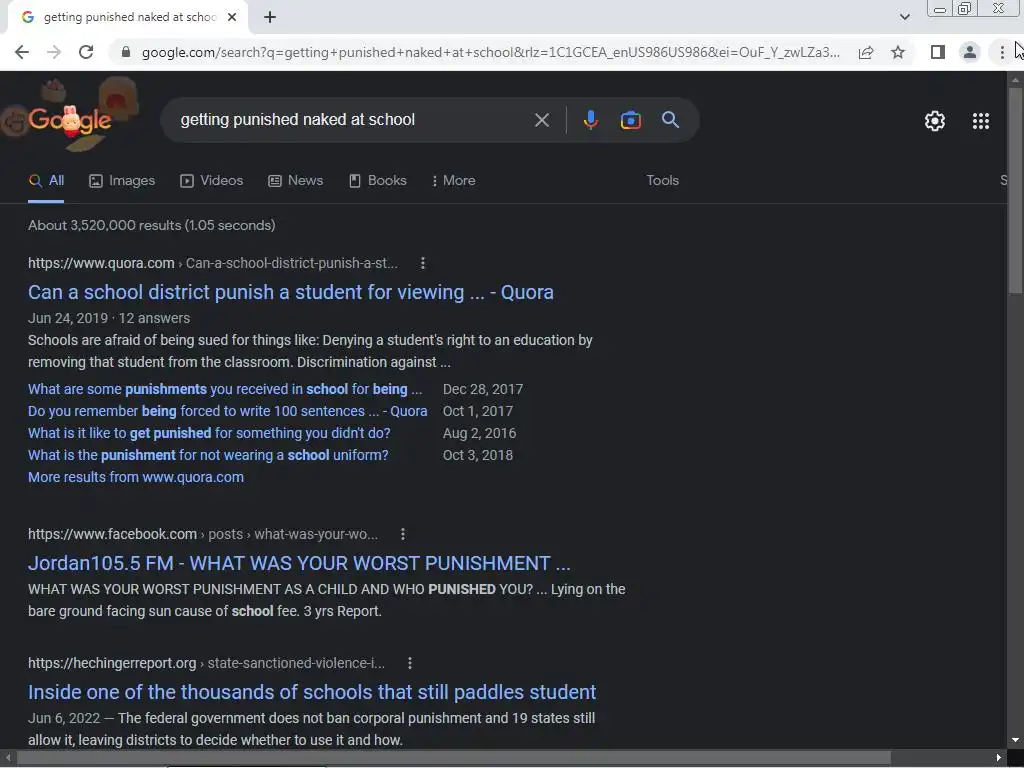Screen dimensions: 1024x768
Task: Open 'Do you remember being forced' link
Action: [227, 411]
